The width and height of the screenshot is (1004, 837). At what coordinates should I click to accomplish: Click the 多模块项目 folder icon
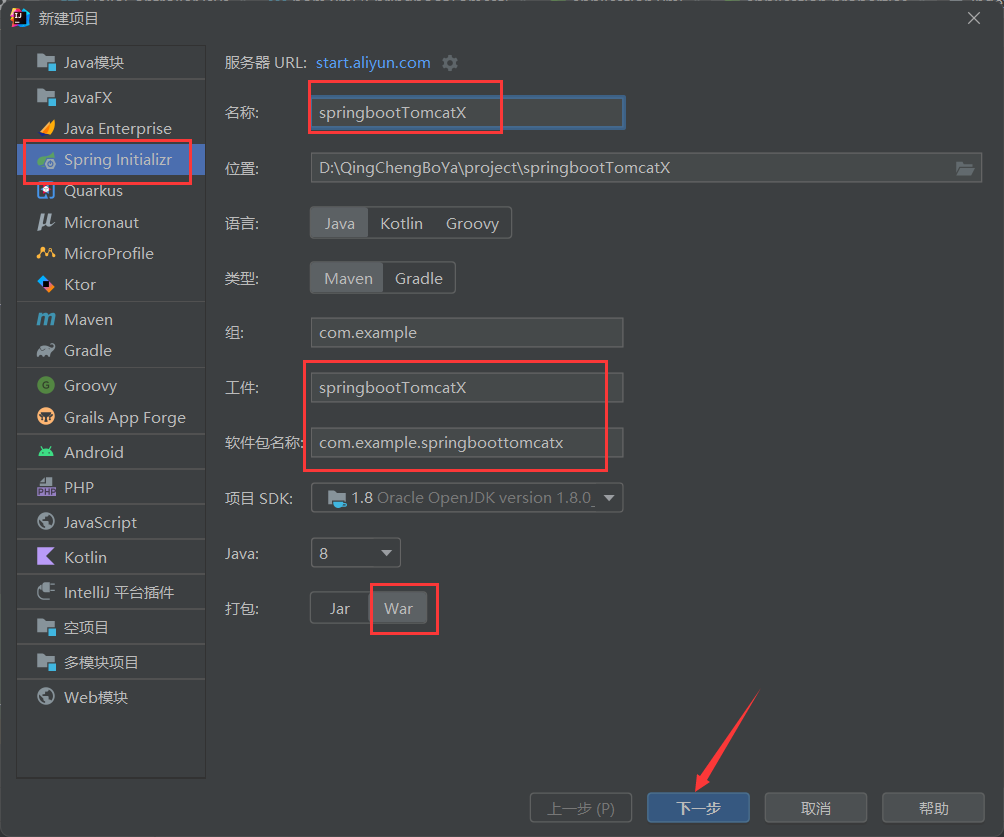[x=46, y=662]
